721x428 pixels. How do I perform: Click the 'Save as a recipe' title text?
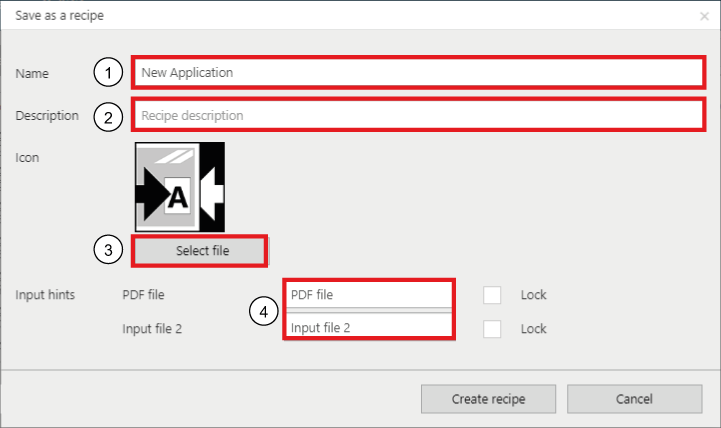59,16
